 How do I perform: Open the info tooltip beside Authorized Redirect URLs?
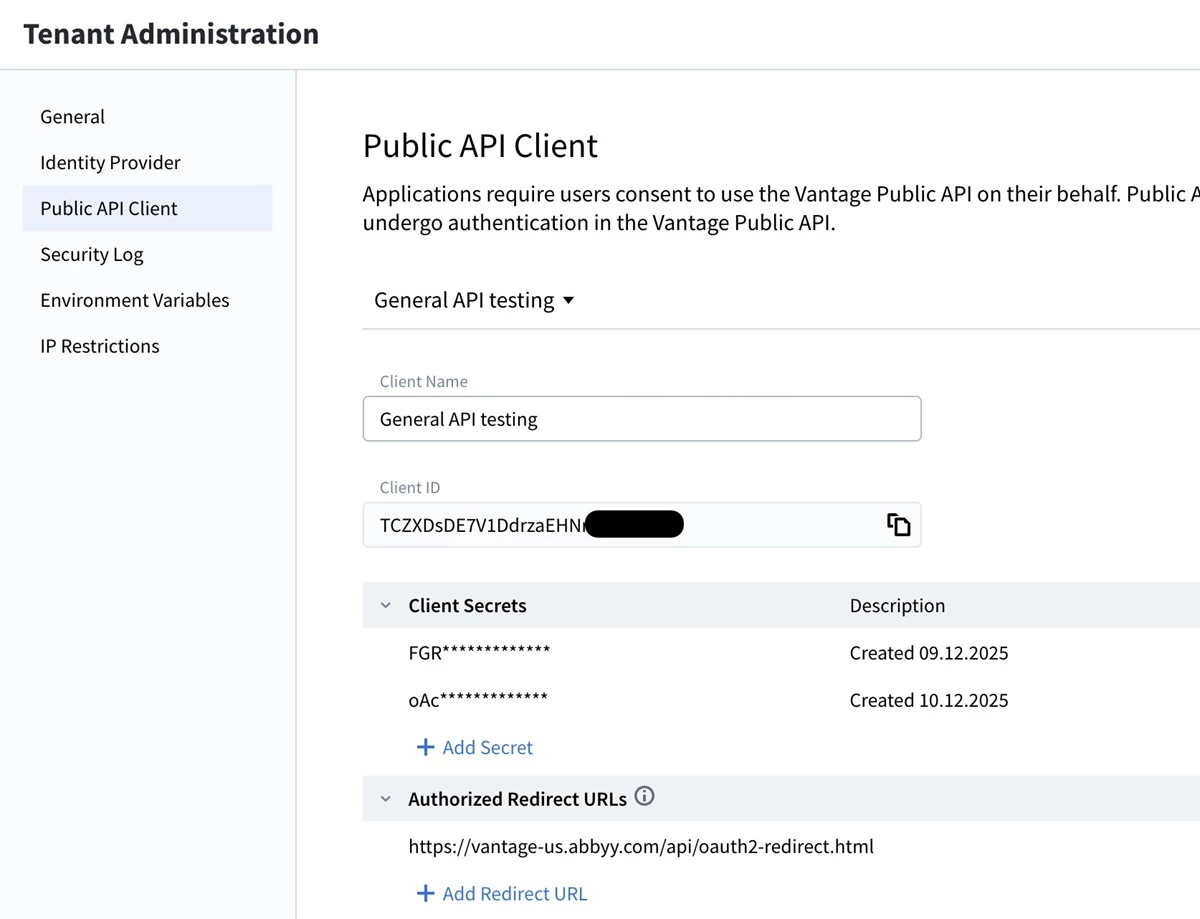(x=645, y=796)
